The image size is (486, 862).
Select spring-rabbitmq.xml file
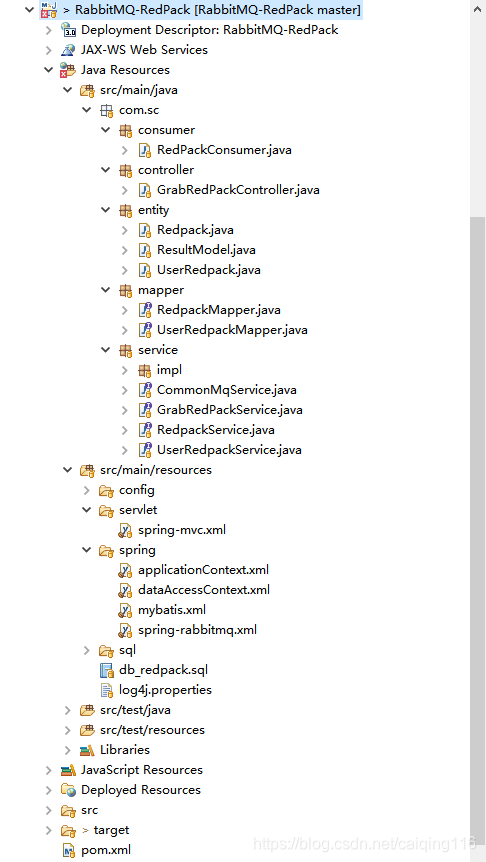[x=197, y=630]
